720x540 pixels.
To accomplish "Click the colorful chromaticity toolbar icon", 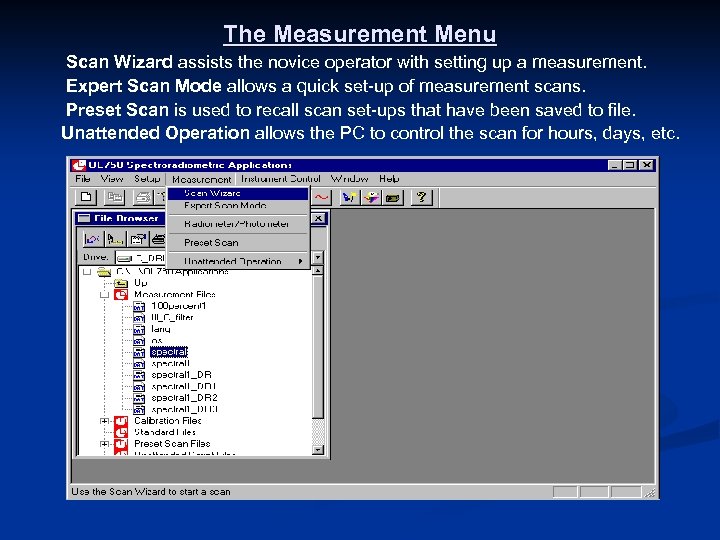I will click(371, 198).
